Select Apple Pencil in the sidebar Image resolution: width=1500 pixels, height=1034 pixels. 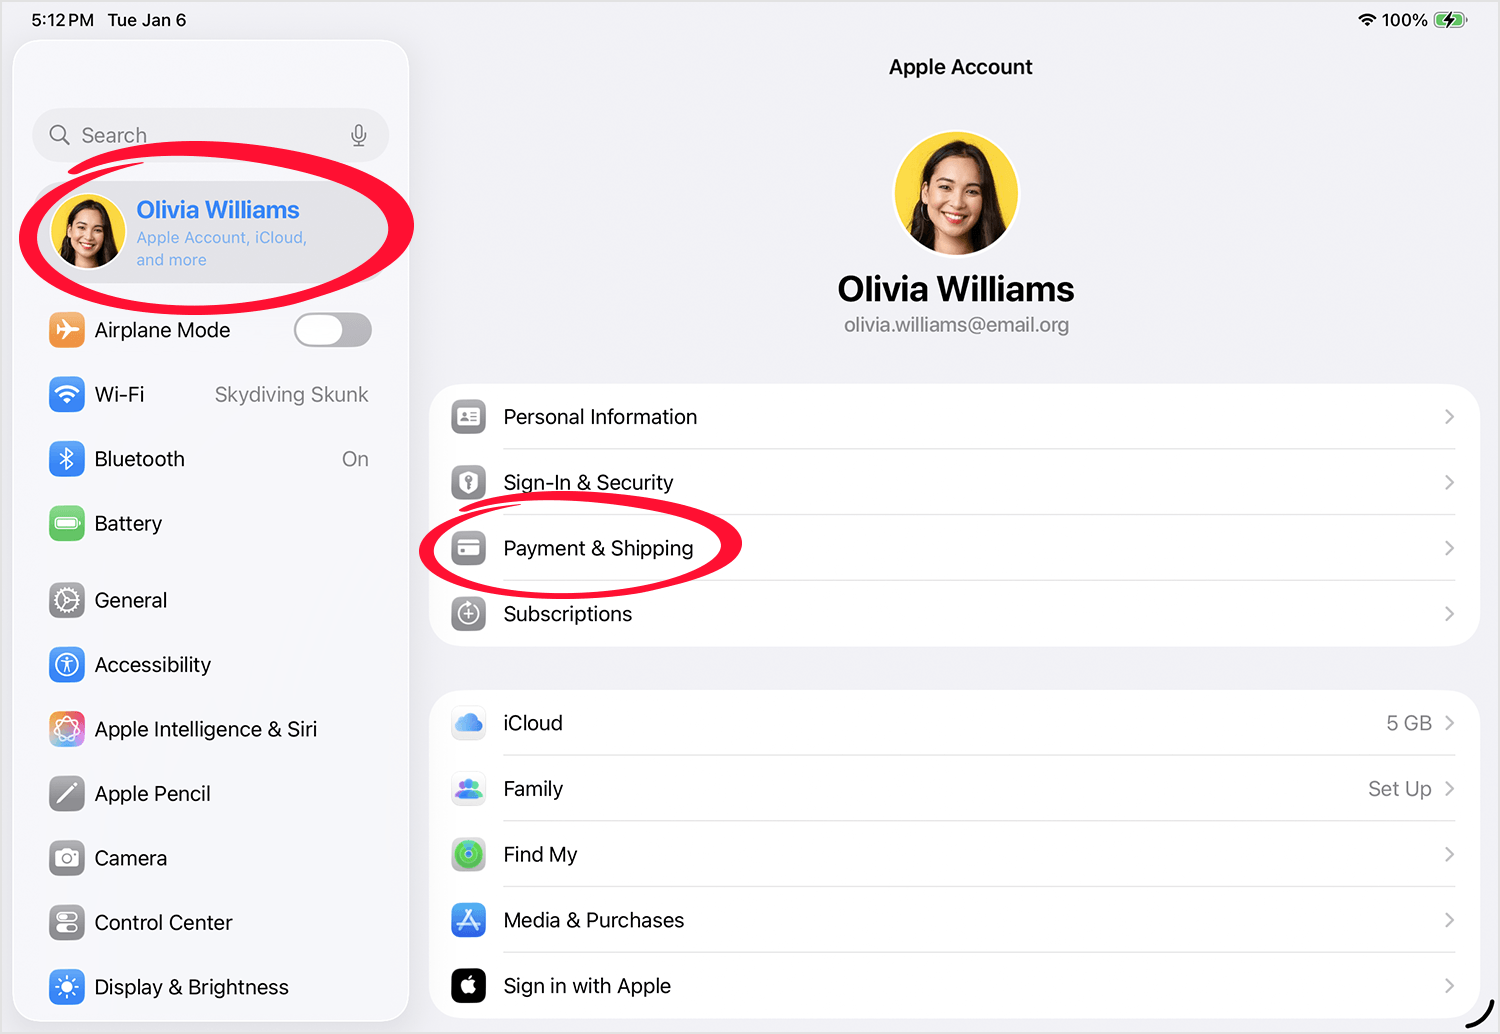pyautogui.click(x=210, y=793)
